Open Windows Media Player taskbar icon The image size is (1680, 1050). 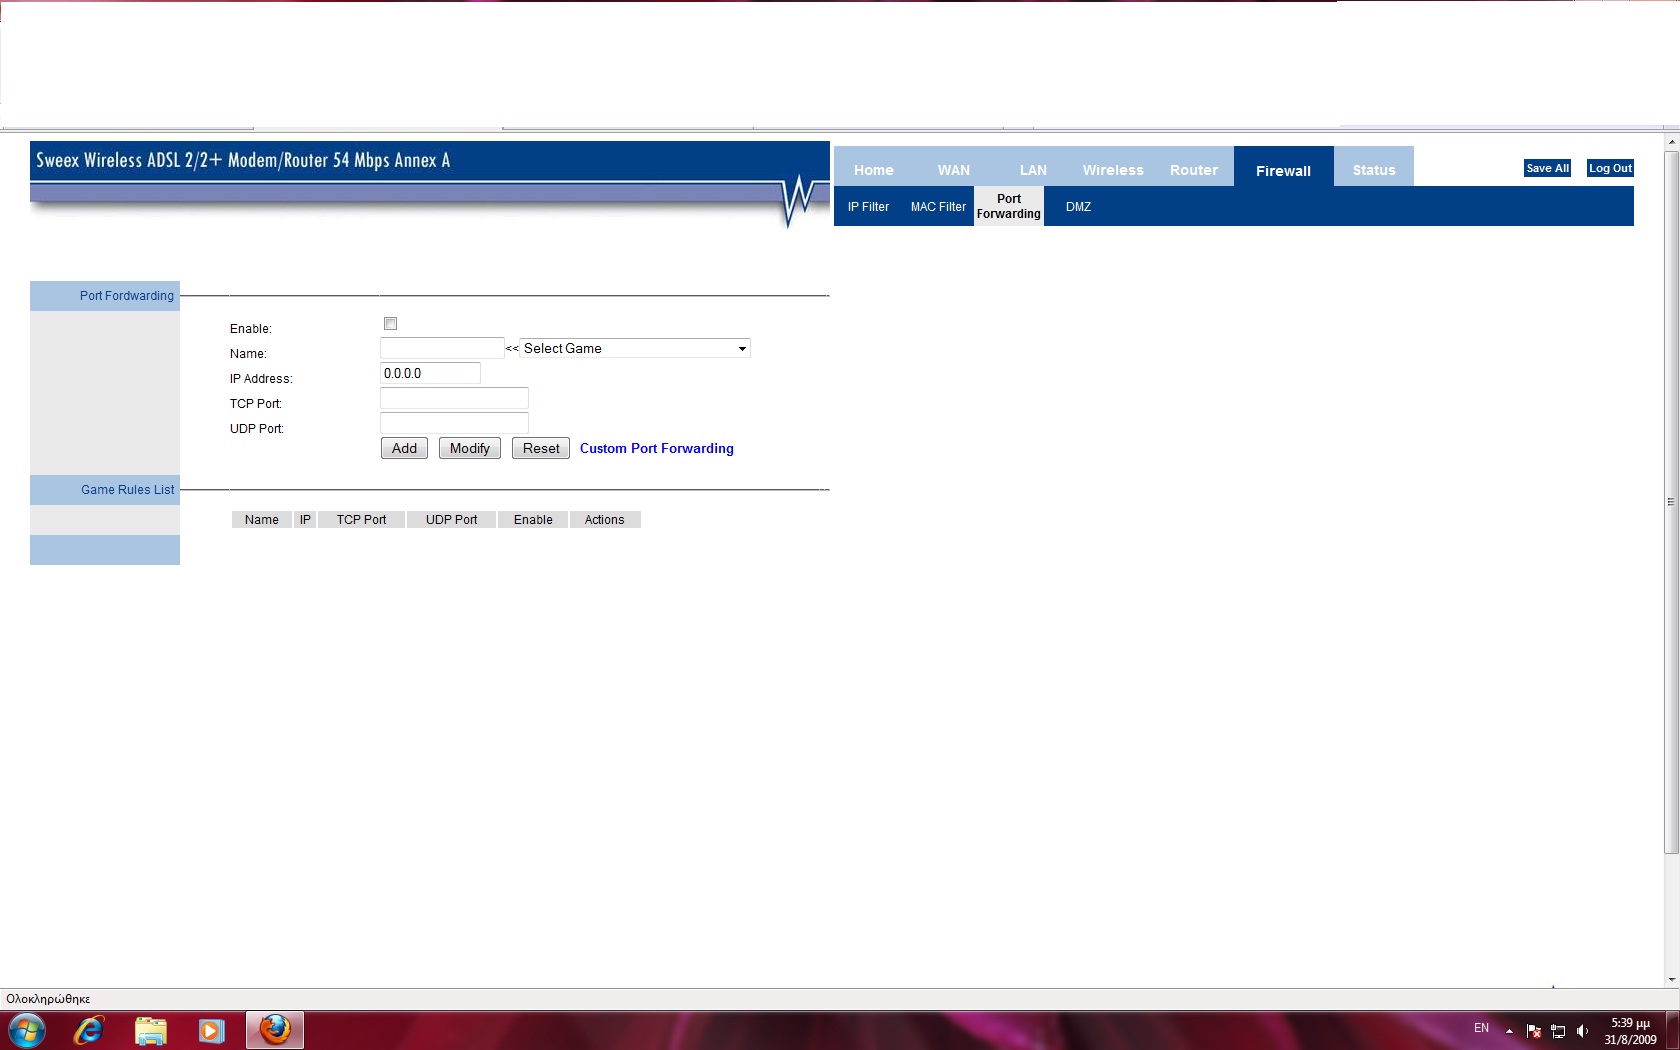click(x=211, y=1030)
